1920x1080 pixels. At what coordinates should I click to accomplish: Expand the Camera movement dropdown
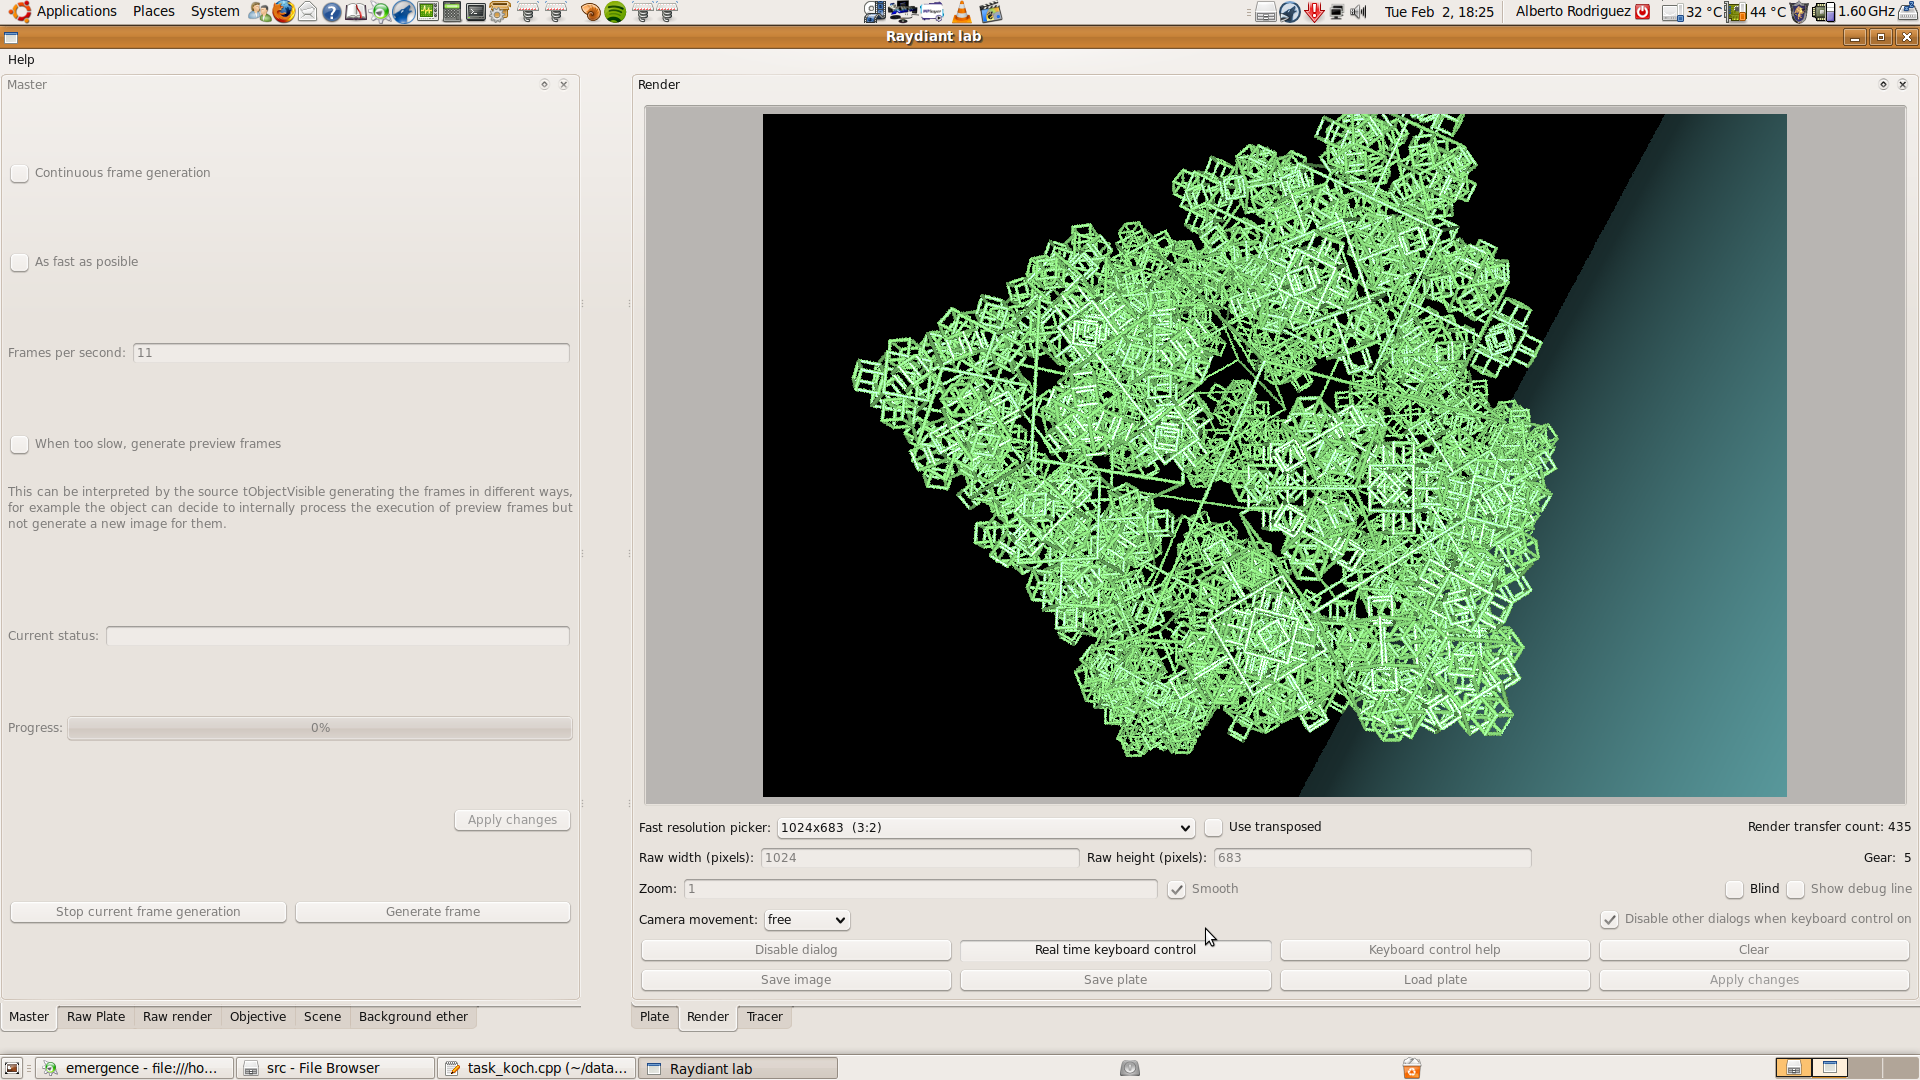coord(807,920)
